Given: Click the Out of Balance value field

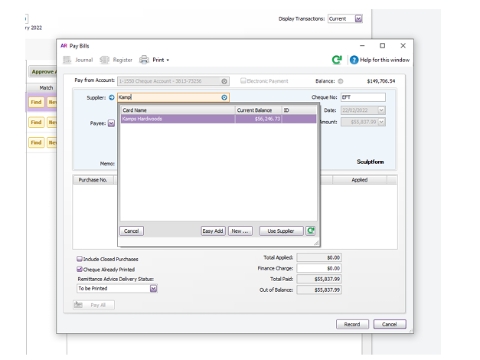Looking at the screenshot, I should 319,290.
